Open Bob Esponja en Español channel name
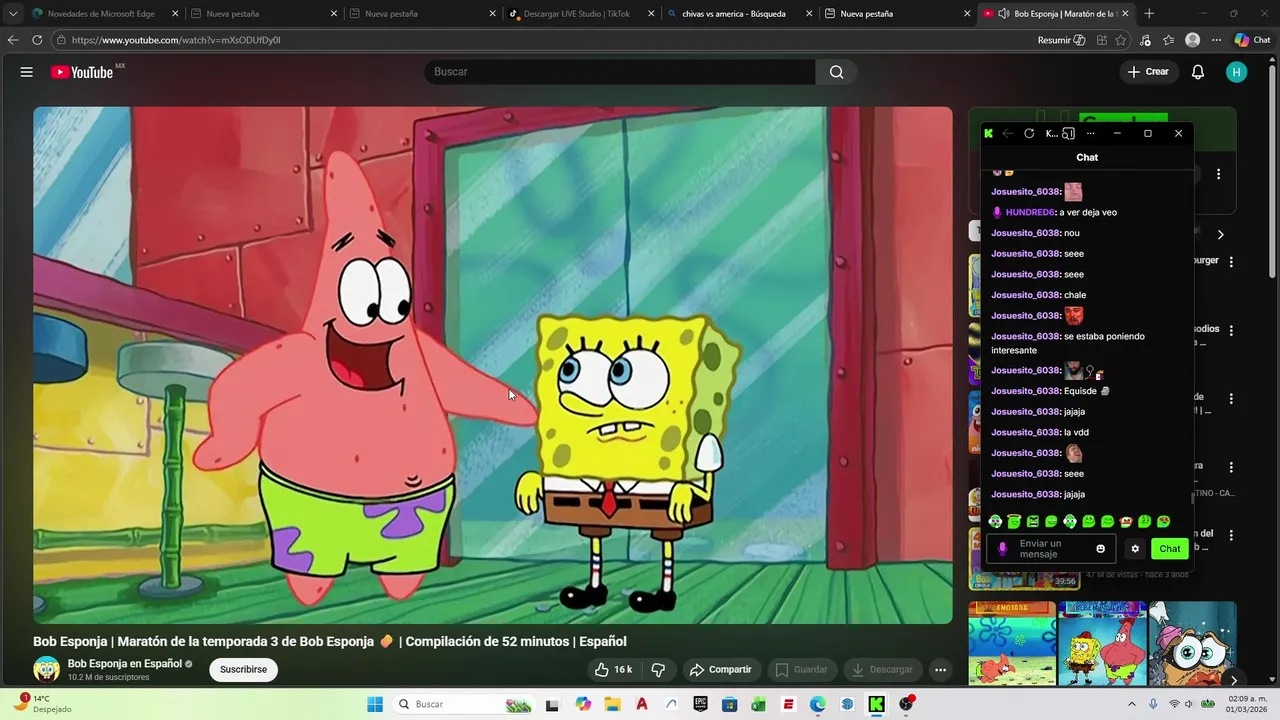Image resolution: width=1280 pixels, height=720 pixels. click(x=124, y=664)
